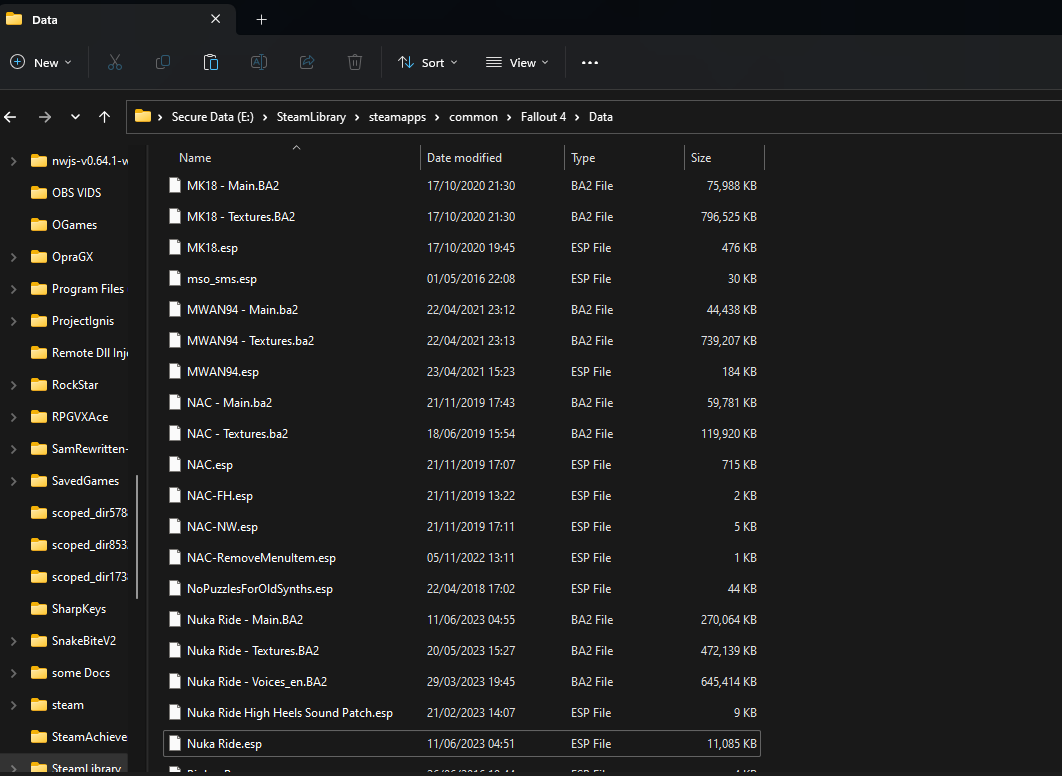Click file icon of NAC.esp
Image resolution: width=1062 pixels, height=776 pixels.
[175, 465]
